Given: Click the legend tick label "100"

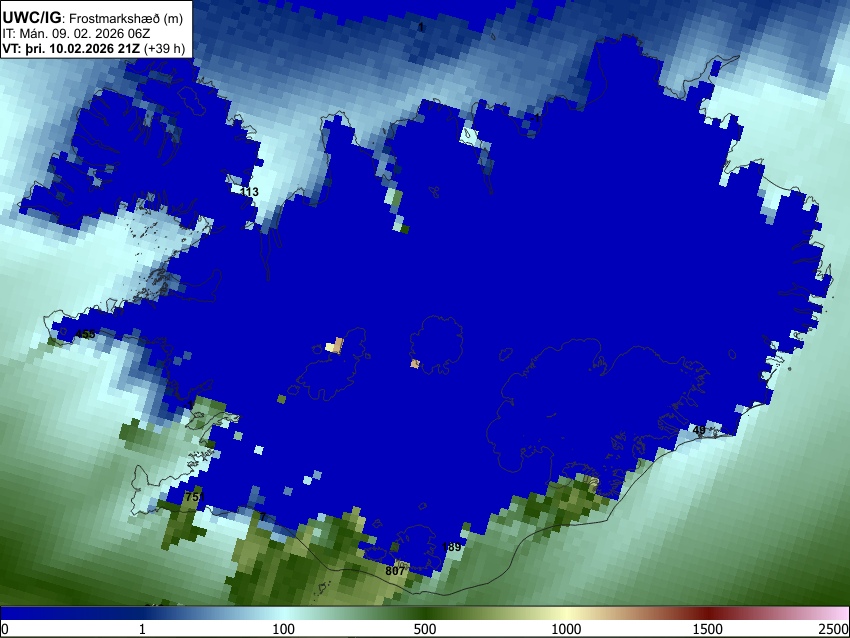Looking at the screenshot, I should (x=284, y=629).
